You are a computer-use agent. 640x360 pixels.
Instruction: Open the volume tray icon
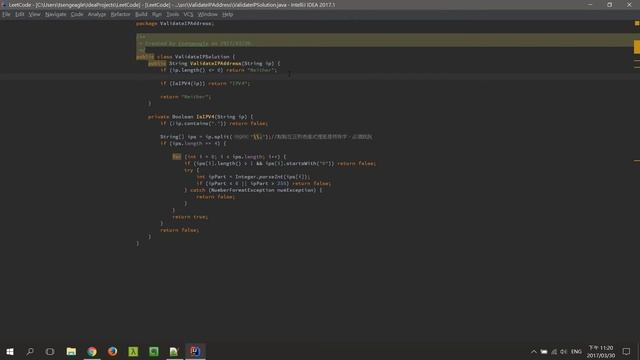click(x=564, y=351)
